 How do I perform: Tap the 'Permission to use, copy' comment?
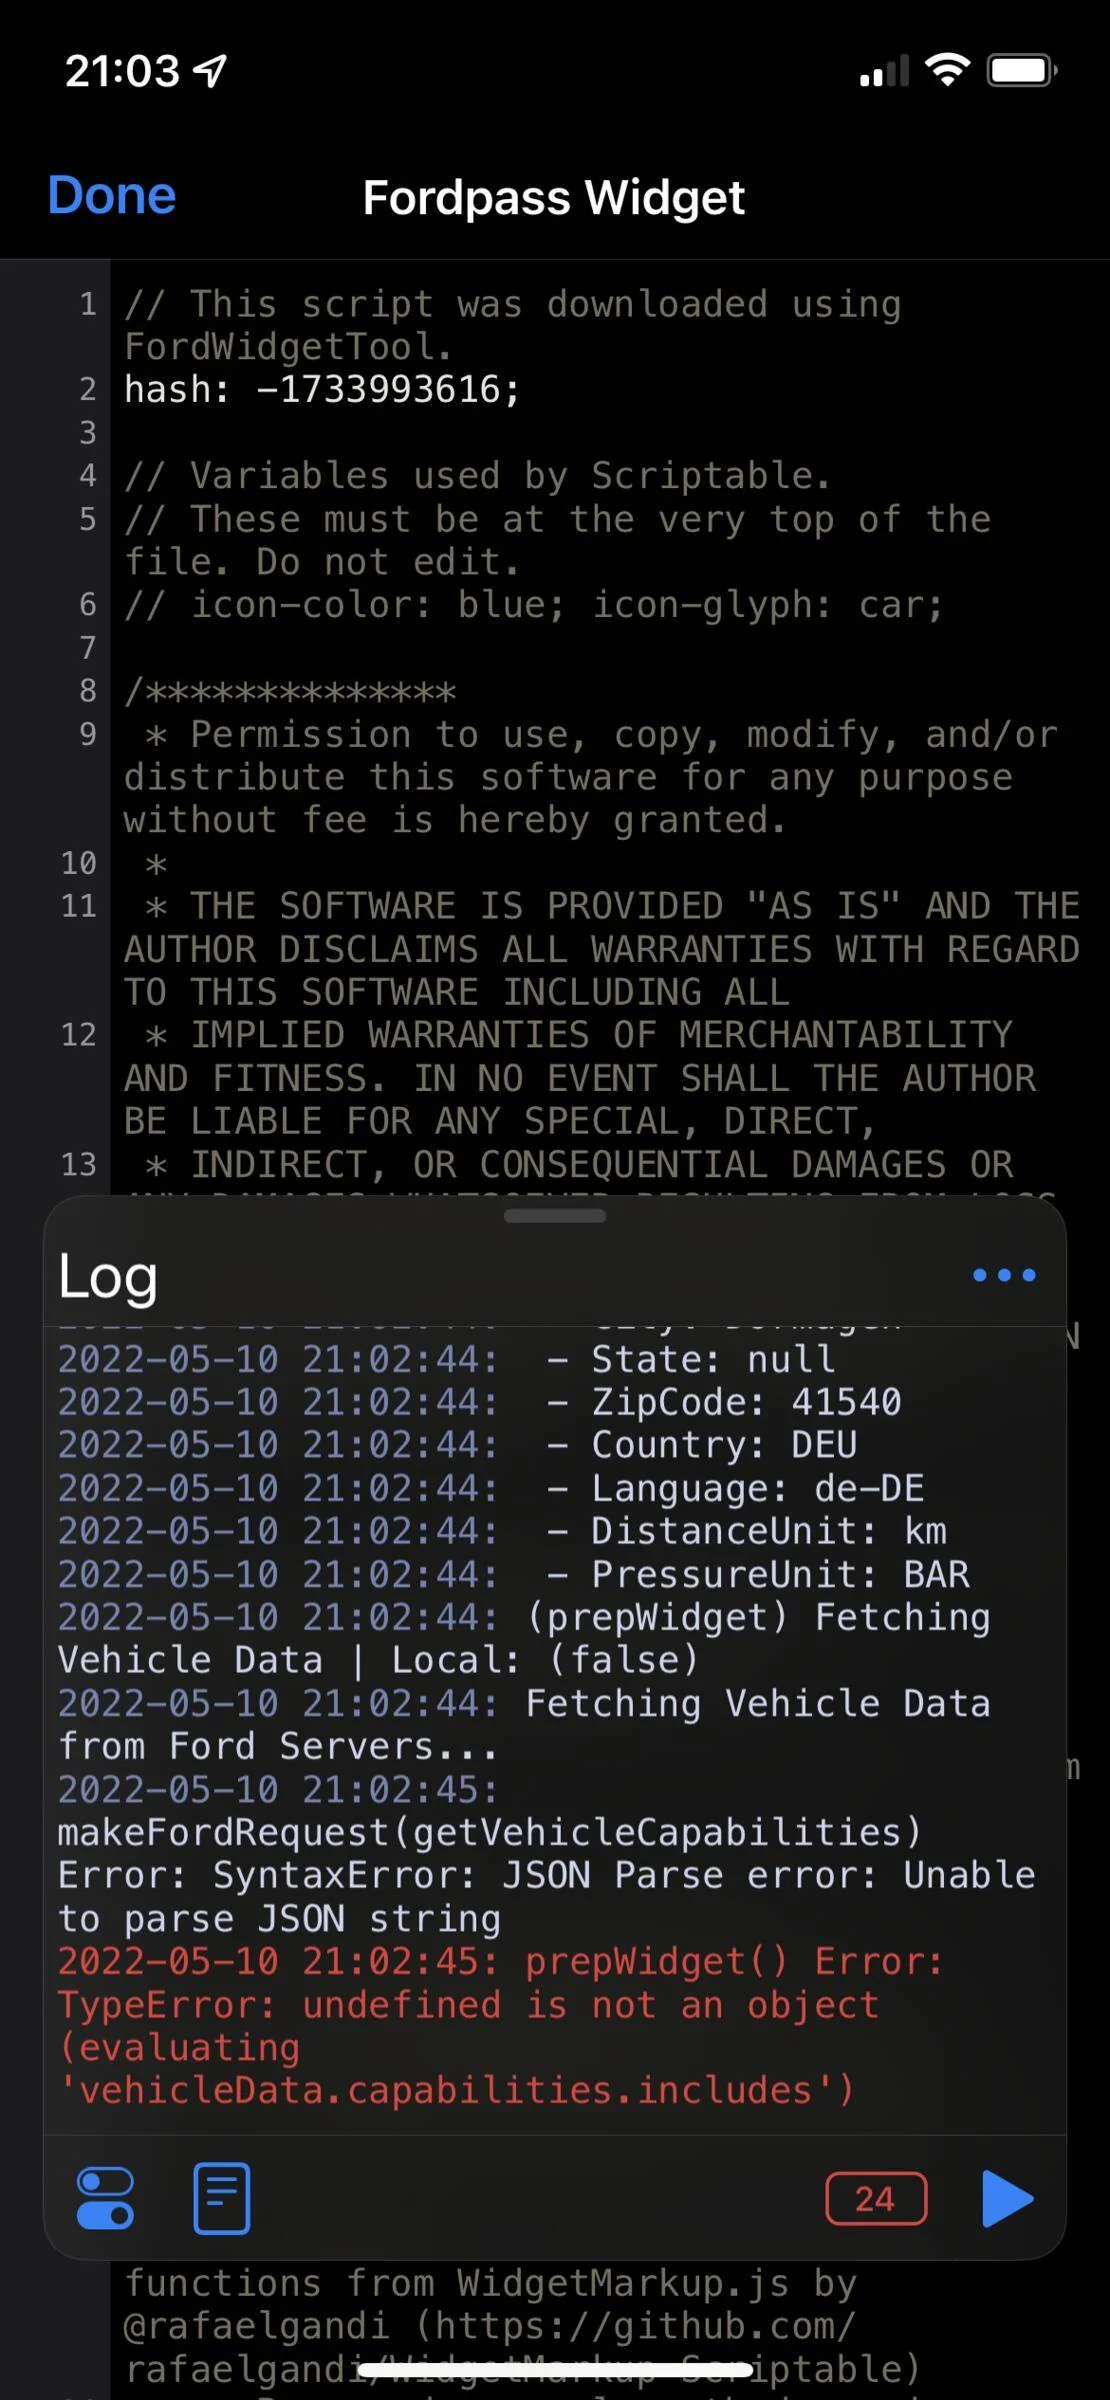(590, 777)
